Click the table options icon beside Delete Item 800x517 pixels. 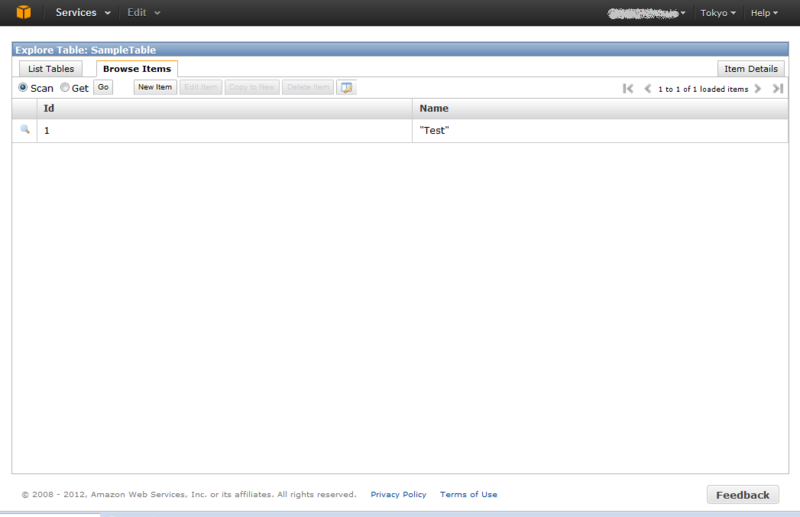(x=346, y=87)
